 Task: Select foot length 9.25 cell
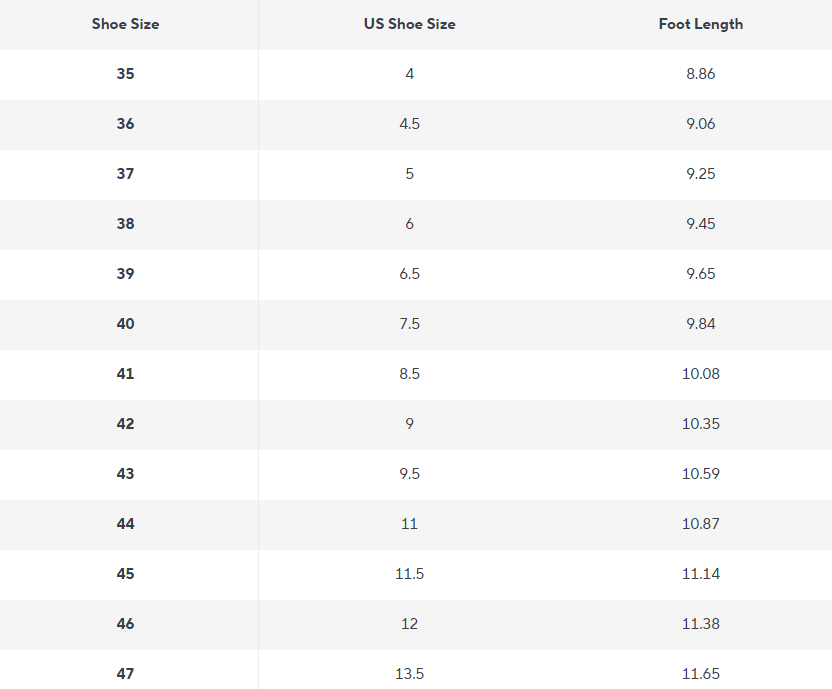(700, 174)
